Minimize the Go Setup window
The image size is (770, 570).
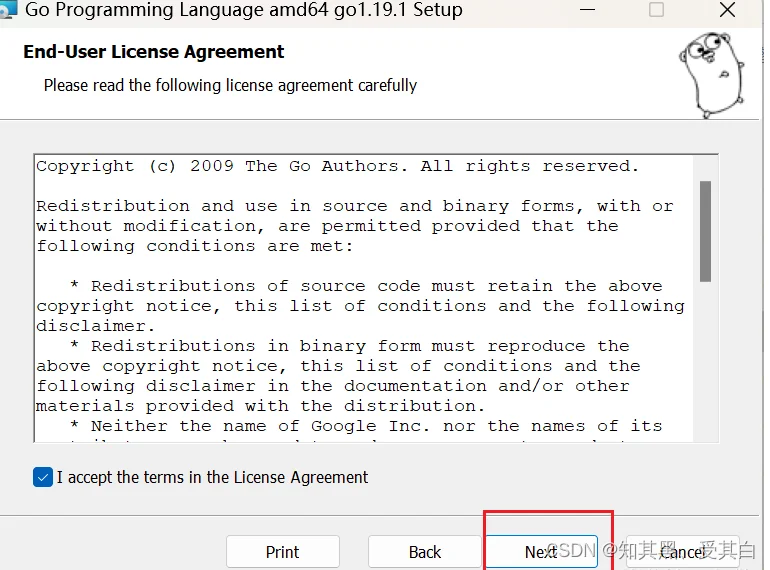point(587,10)
